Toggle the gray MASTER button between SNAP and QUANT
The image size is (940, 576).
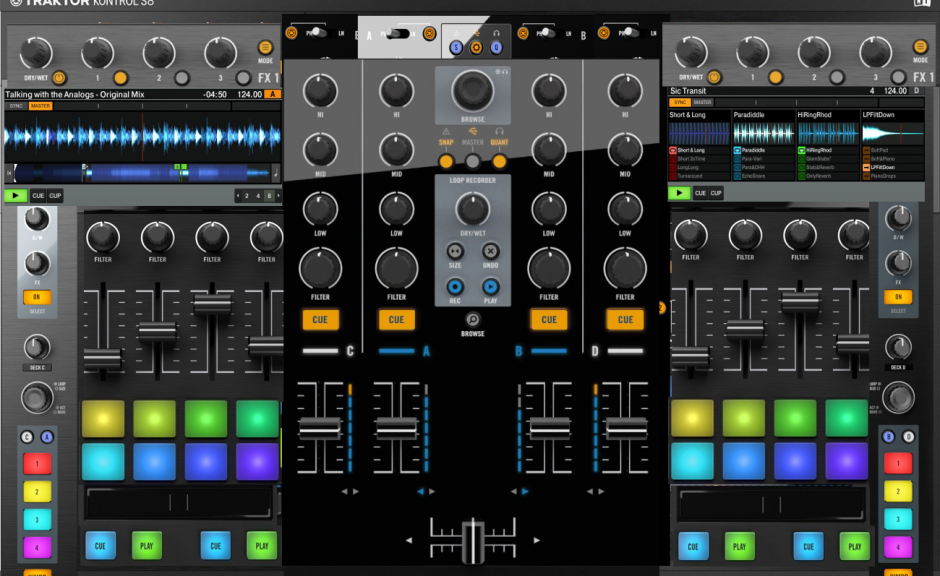pos(472,161)
